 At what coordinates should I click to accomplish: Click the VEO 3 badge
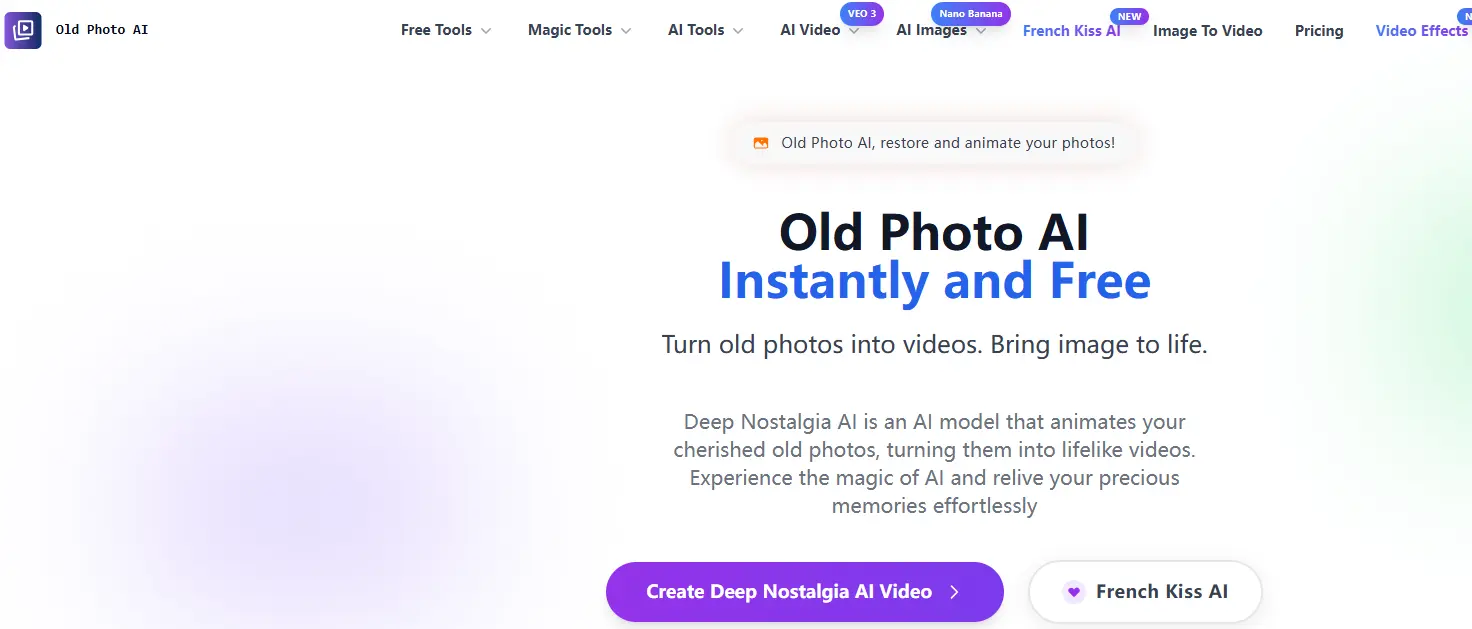(862, 15)
